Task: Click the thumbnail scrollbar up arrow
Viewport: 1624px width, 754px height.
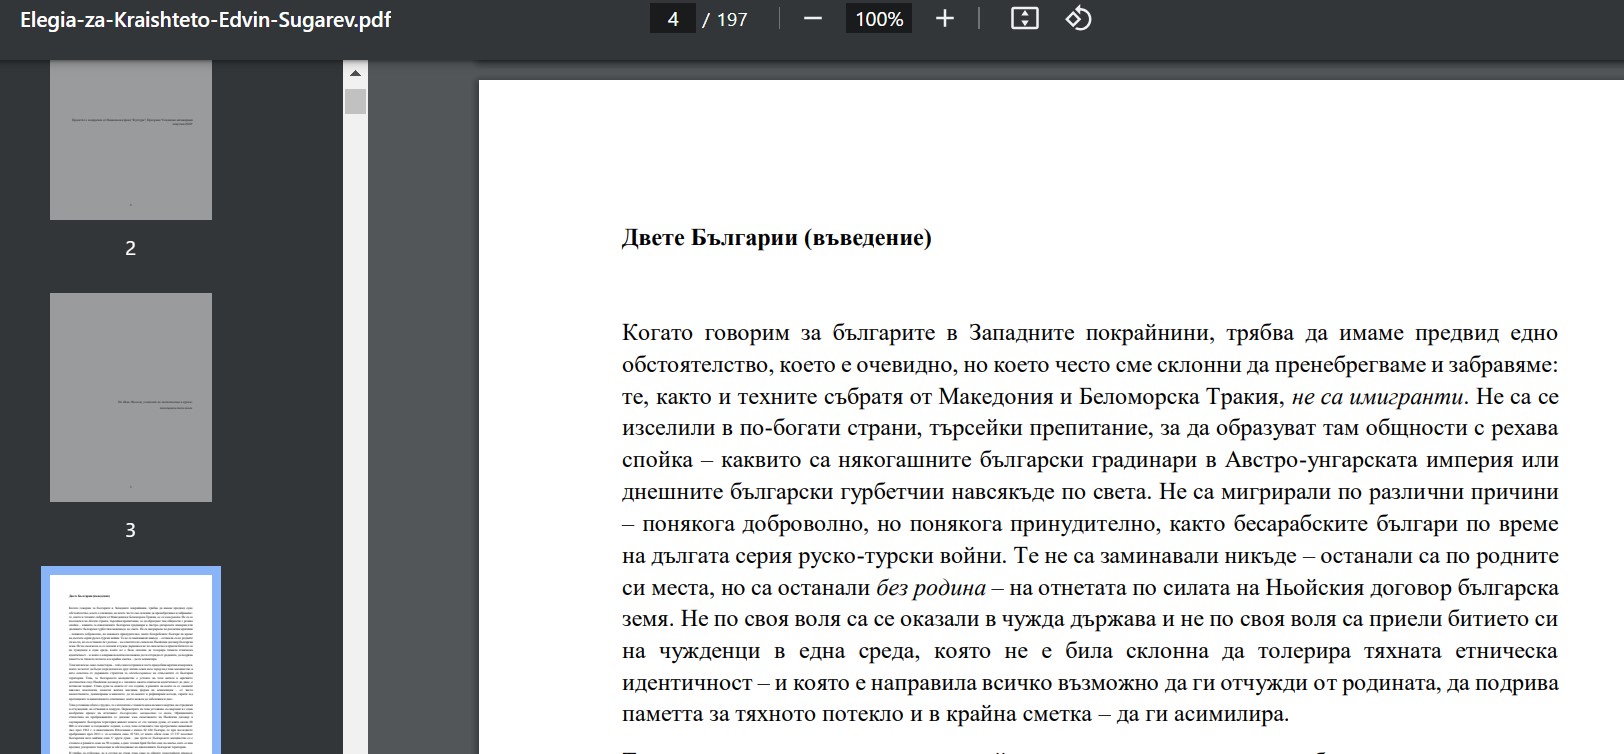Action: [355, 73]
